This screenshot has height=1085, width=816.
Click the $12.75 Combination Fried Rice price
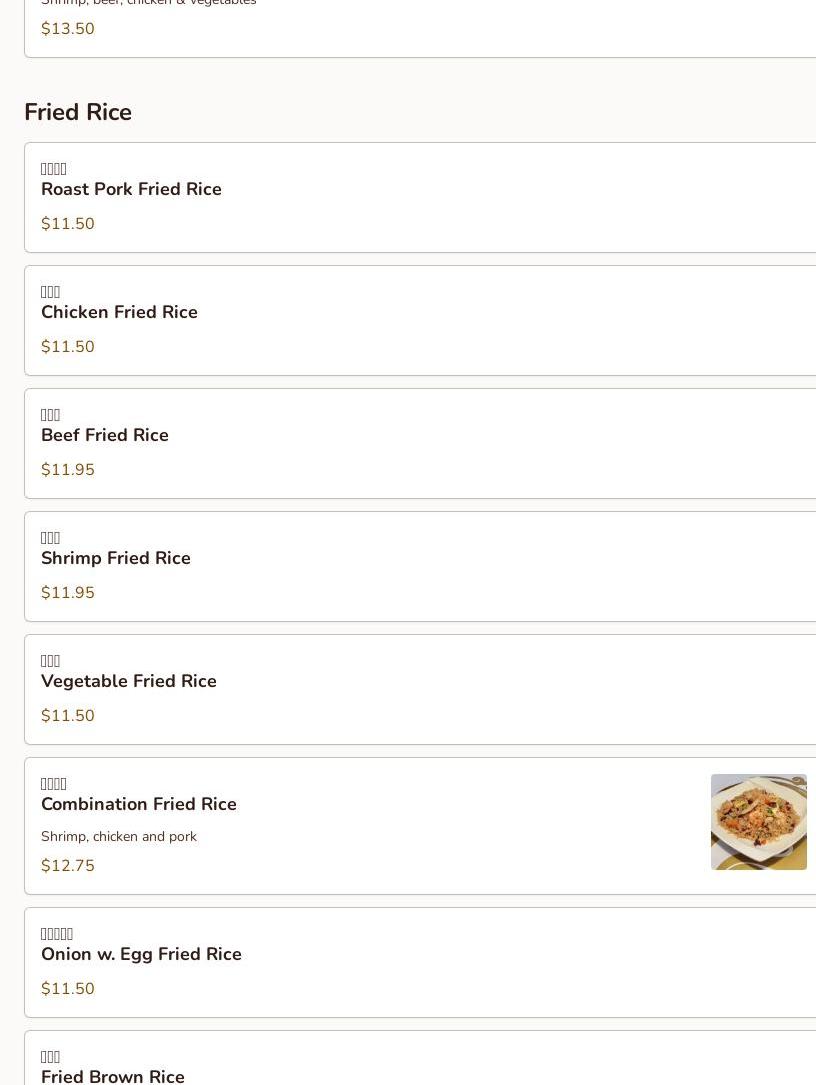pyautogui.click(x=68, y=866)
